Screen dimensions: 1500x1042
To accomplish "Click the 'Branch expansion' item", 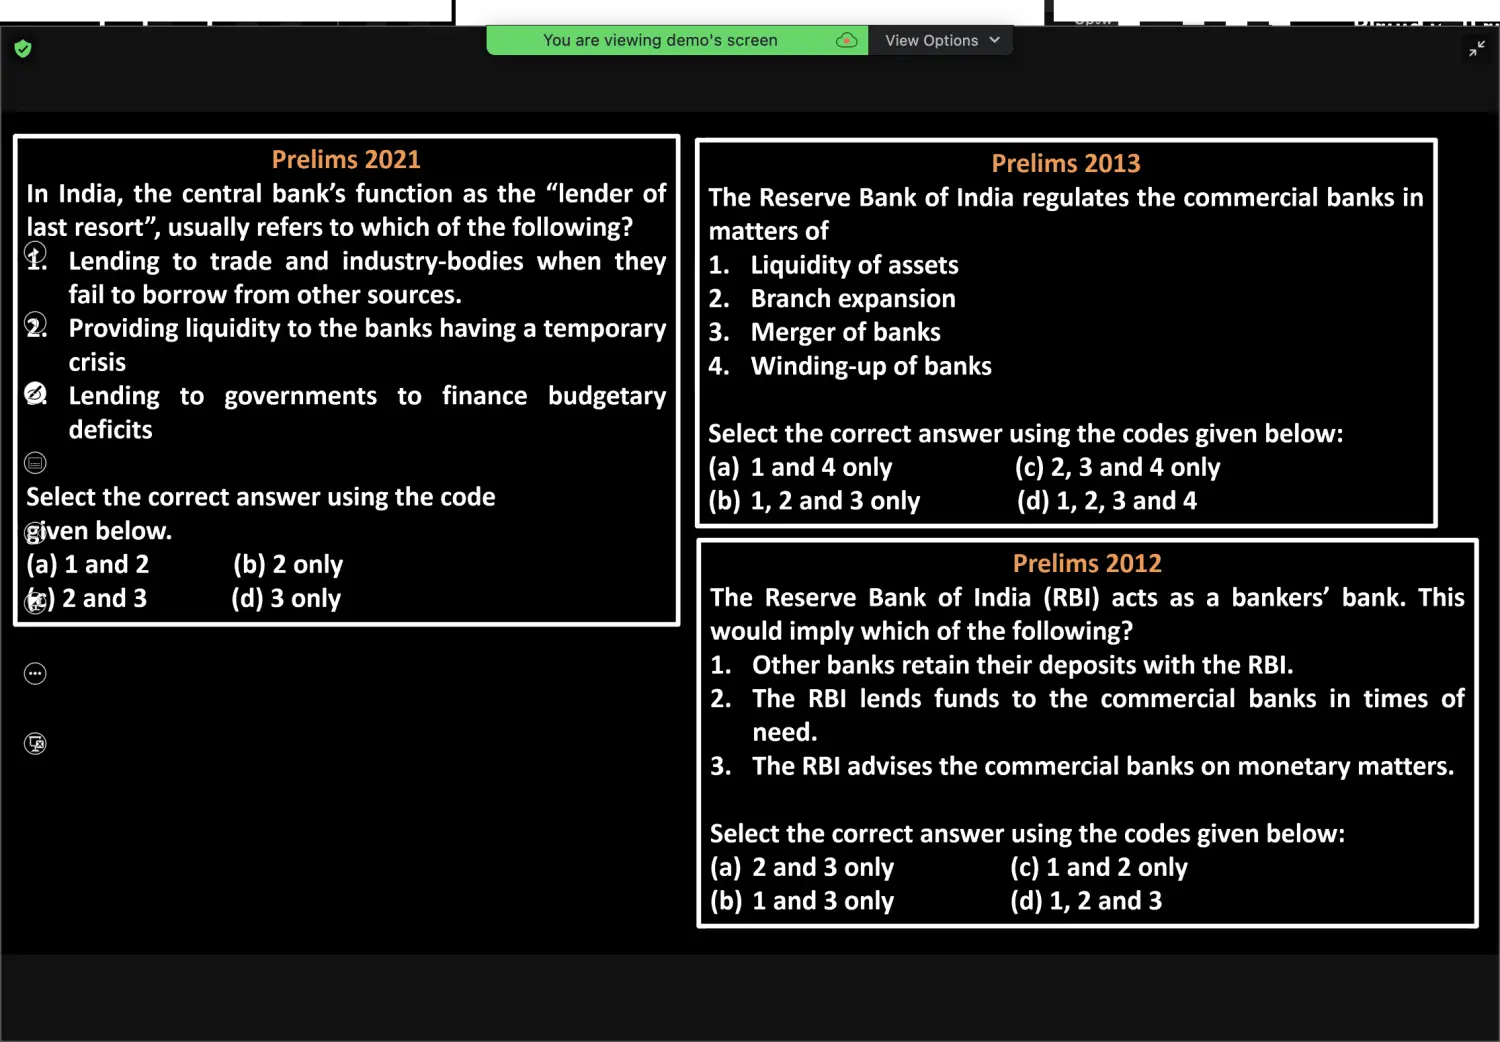I will pos(853,299).
